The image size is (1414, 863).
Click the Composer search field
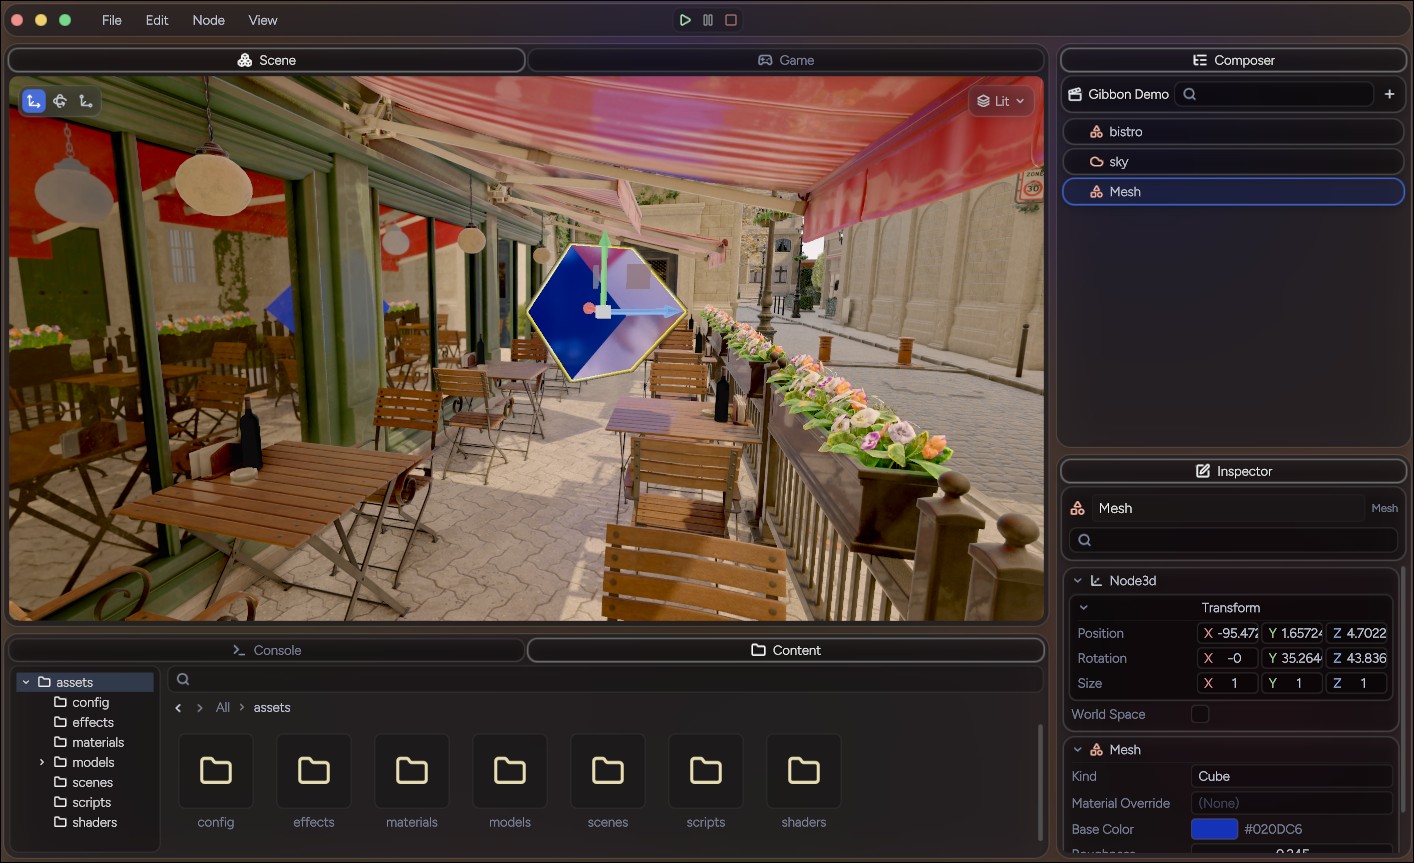click(1274, 94)
